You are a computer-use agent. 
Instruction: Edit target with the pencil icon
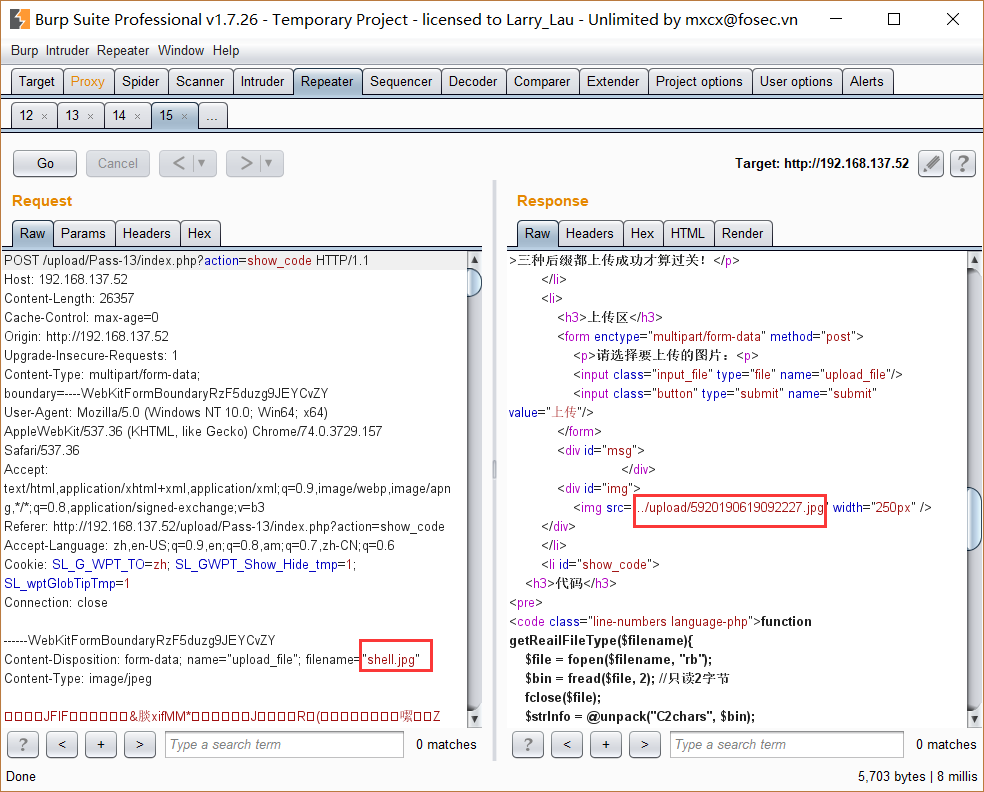coord(931,164)
